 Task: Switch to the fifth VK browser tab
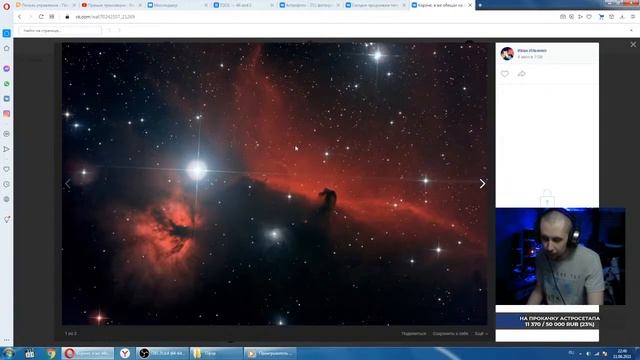tap(309, 5)
